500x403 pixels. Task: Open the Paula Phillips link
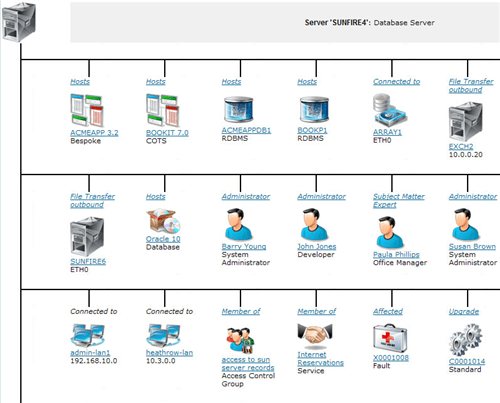pos(396,255)
